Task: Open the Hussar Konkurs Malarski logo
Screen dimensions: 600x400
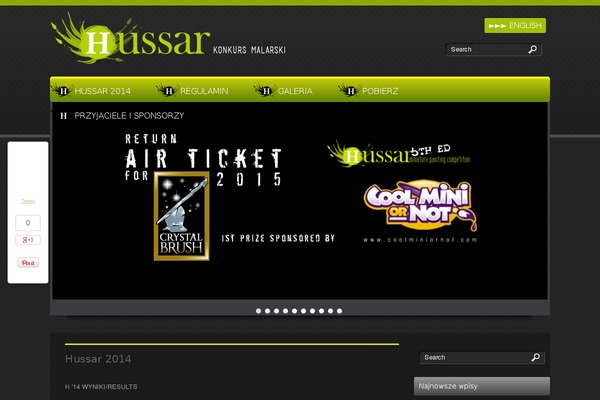Action: [168, 38]
